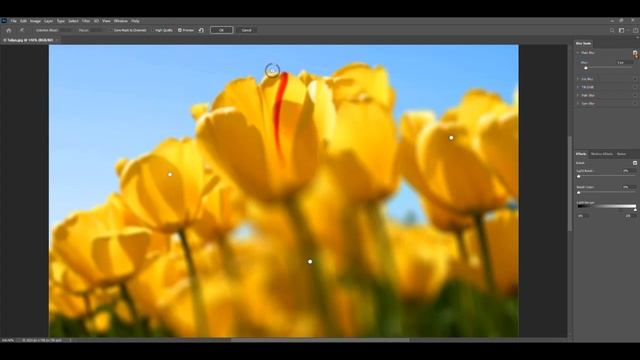Click the horizontal scrollbar below canvas
Image resolution: width=640 pixels, height=360 pixels.
320,340
